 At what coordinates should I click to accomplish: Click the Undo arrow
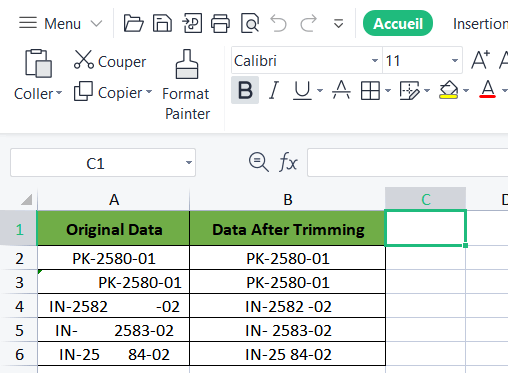tap(279, 23)
